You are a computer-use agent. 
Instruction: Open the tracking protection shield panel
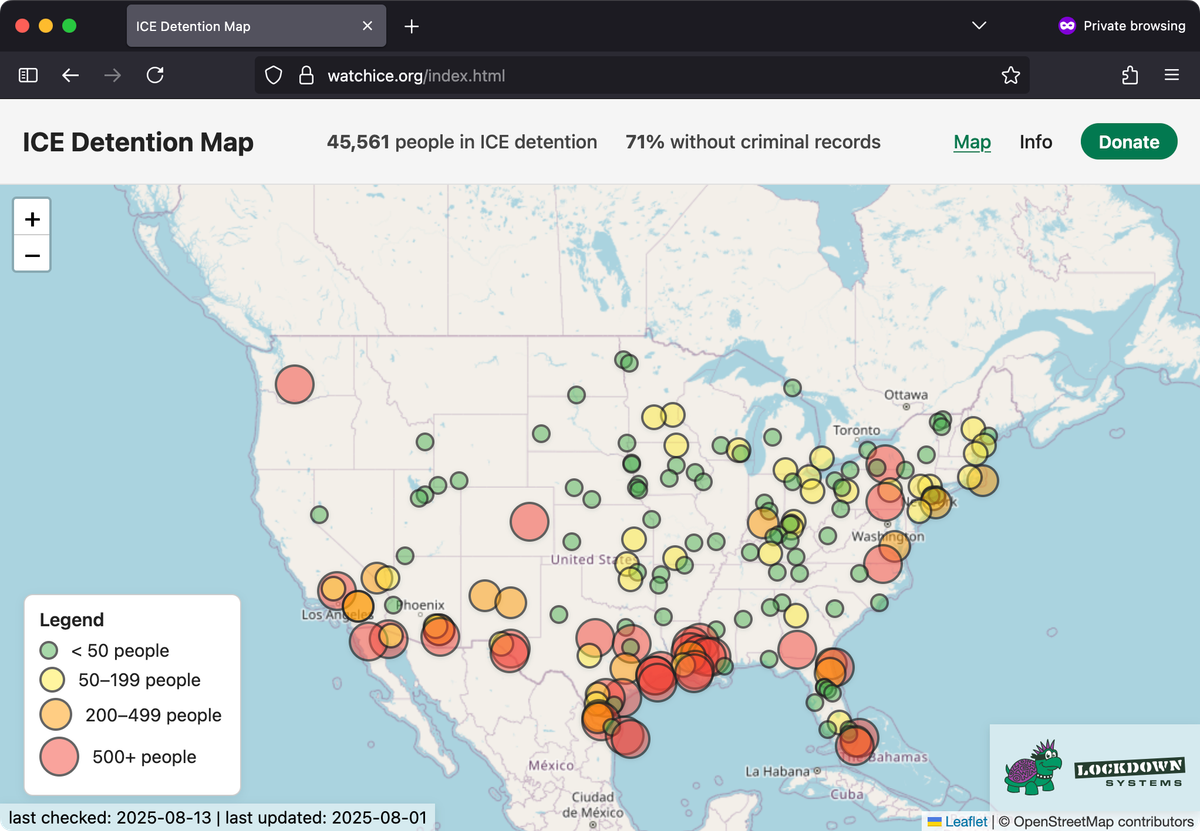click(x=273, y=75)
